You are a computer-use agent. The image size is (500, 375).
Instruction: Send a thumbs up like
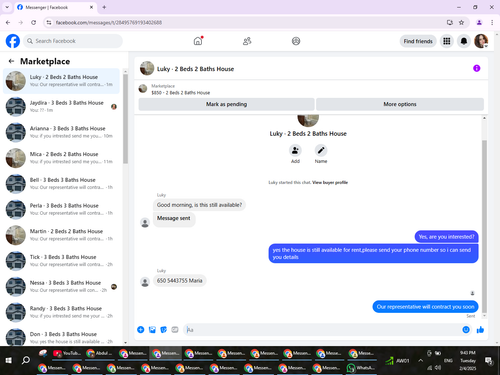pos(480,330)
